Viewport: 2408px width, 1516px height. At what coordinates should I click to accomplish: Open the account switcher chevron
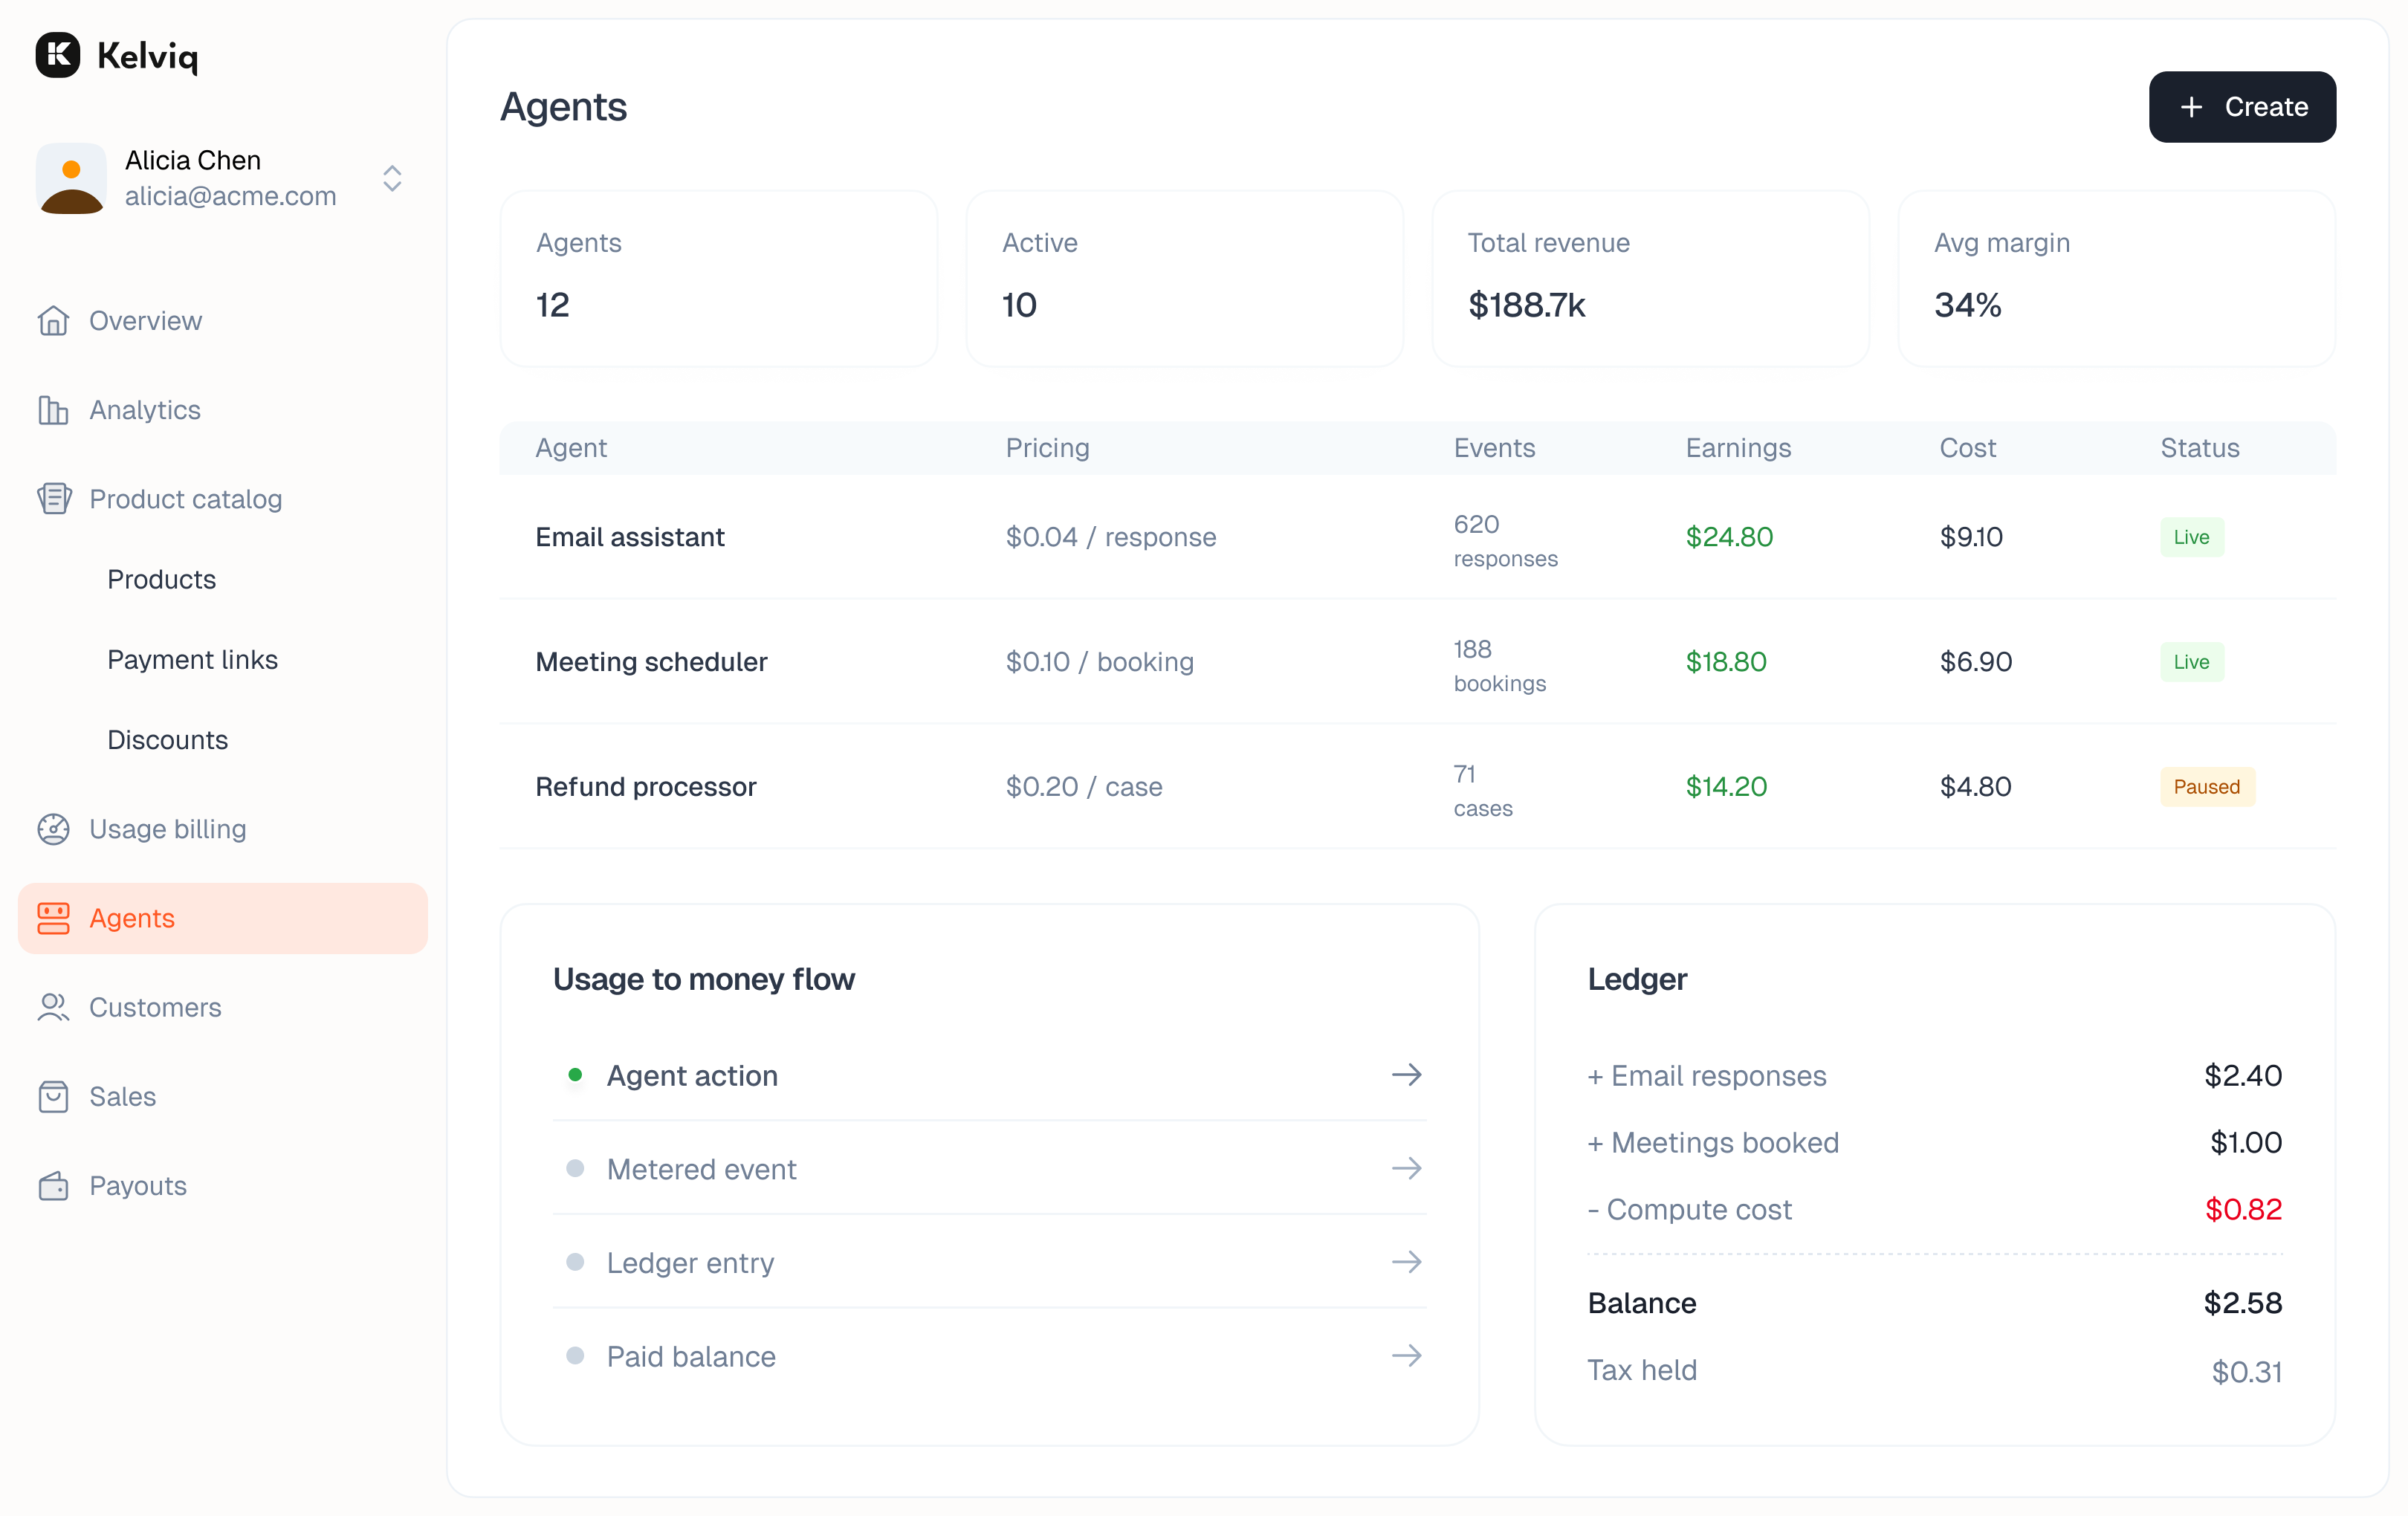point(392,179)
